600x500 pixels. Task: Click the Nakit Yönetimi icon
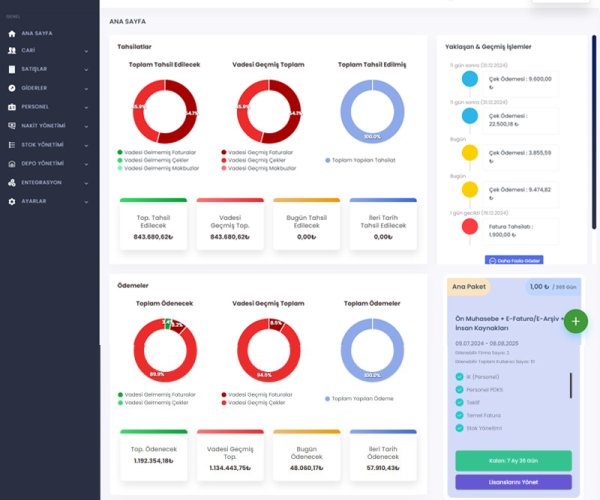point(12,125)
